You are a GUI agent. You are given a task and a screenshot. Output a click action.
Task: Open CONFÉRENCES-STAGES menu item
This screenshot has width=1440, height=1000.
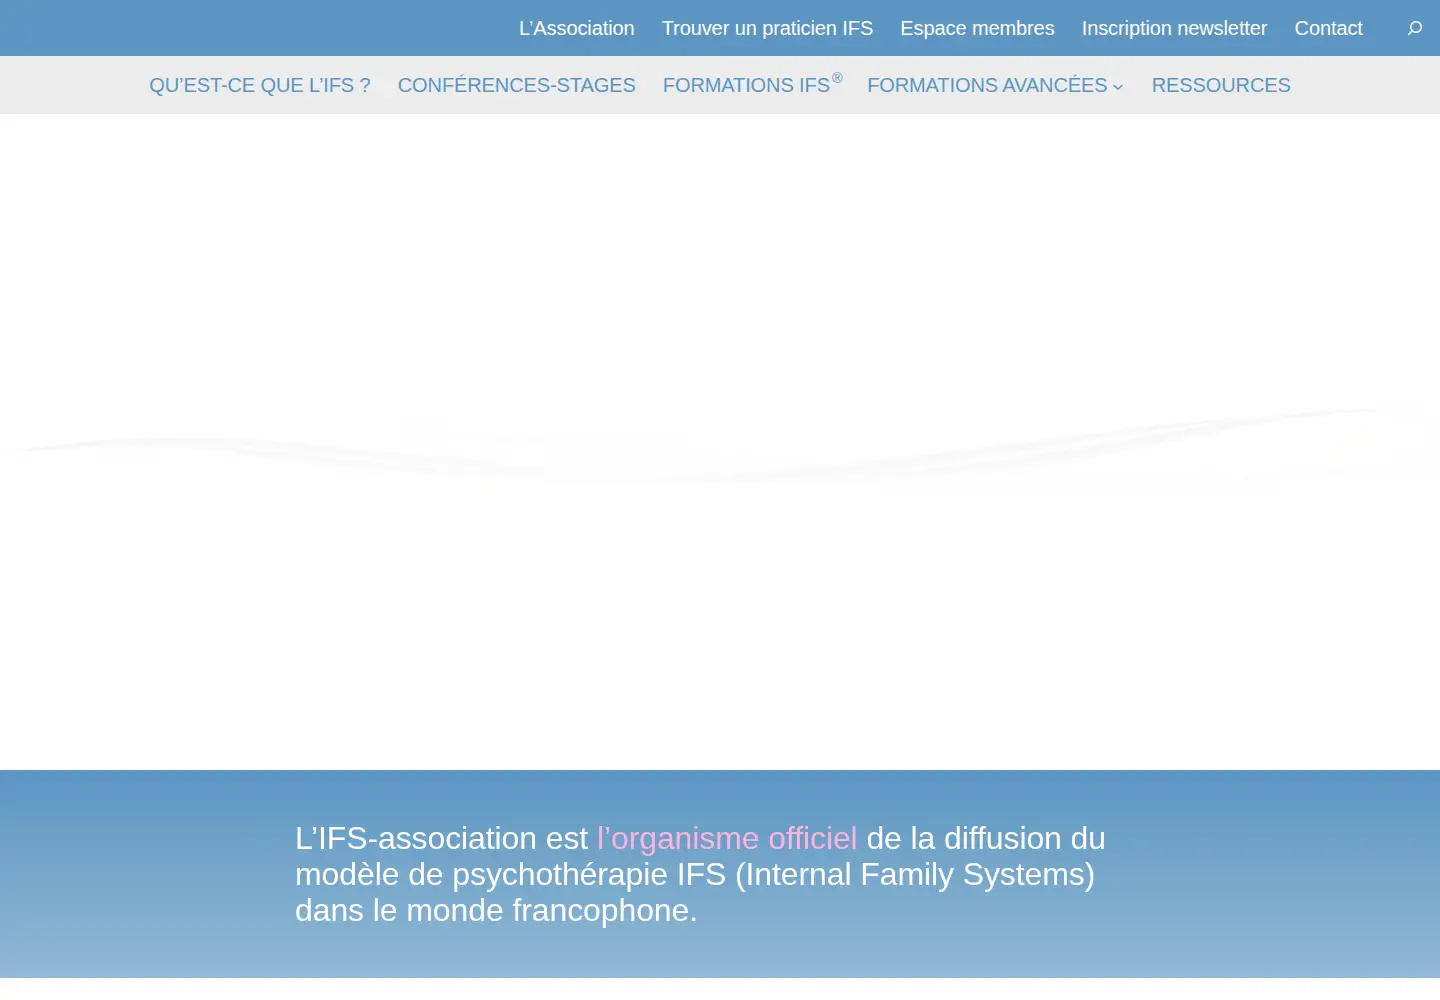pyautogui.click(x=516, y=85)
